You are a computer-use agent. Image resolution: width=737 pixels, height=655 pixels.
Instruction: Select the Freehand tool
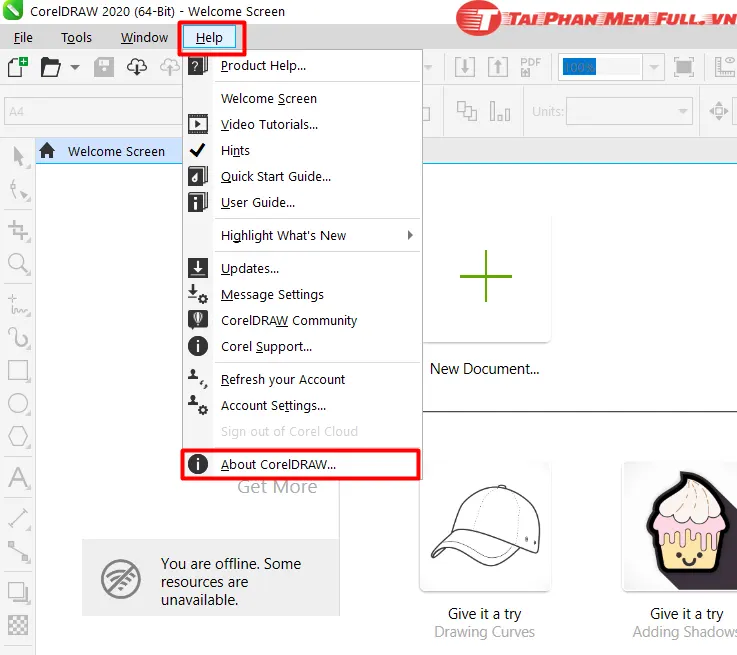pos(19,305)
